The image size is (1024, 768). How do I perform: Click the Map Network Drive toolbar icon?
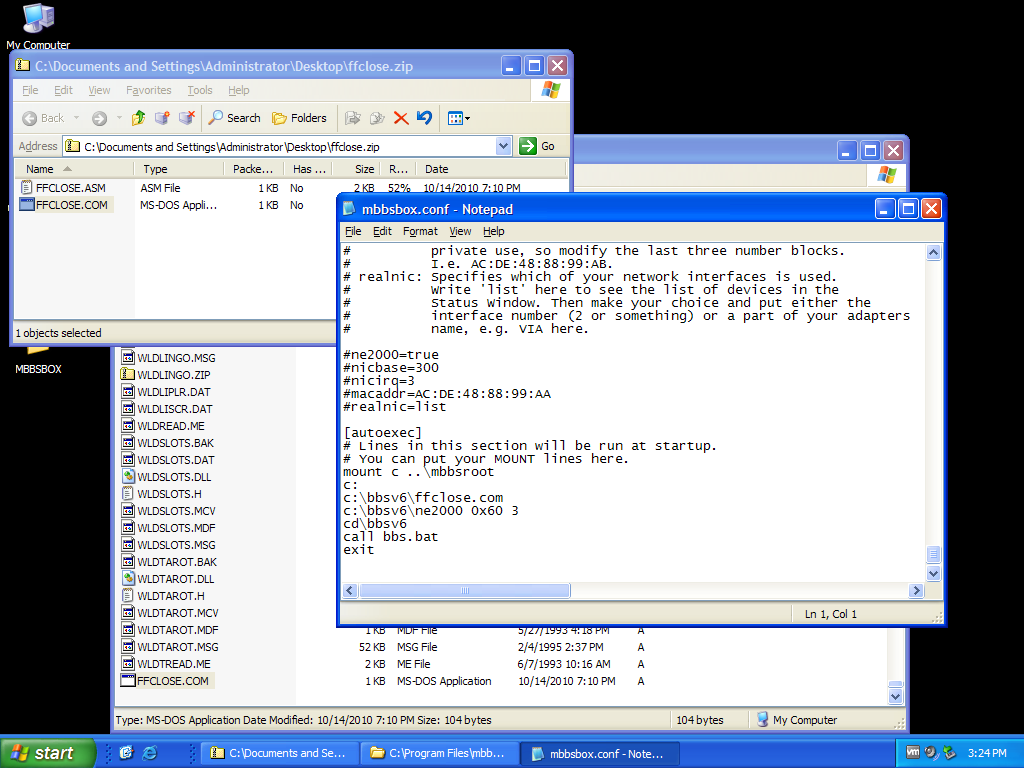click(162, 118)
